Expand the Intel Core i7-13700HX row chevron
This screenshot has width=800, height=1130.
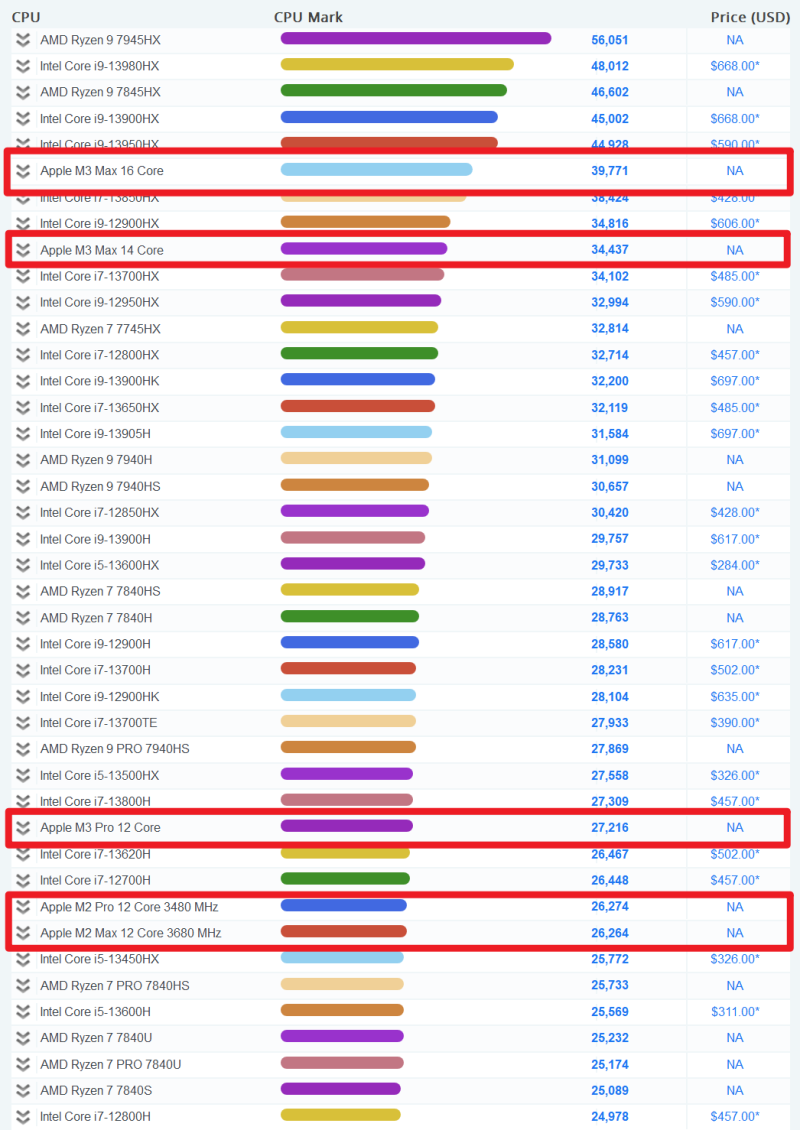23,276
